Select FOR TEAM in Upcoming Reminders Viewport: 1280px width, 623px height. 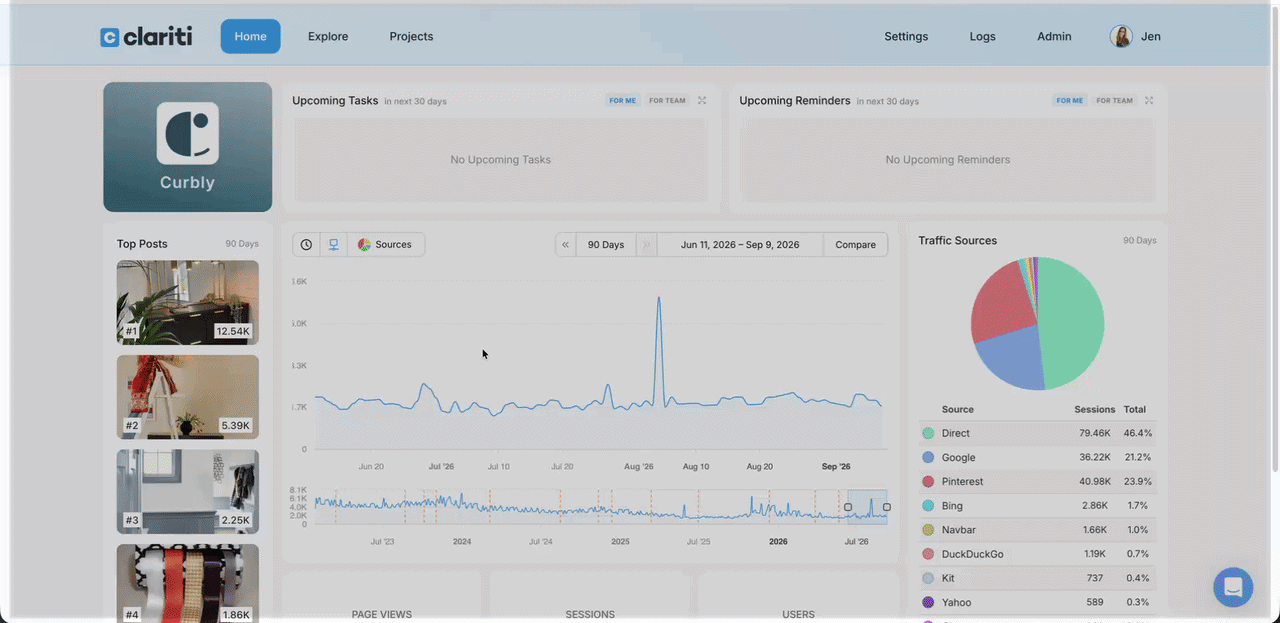[x=1114, y=100]
